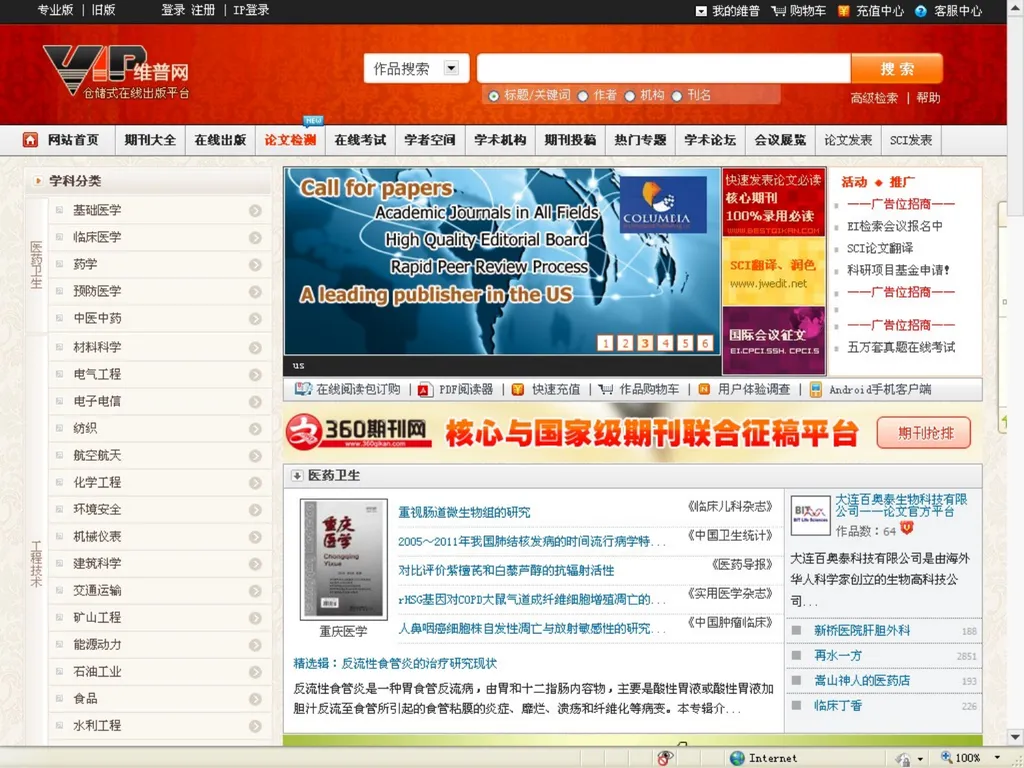Click the arrow icon on 基础医学 row
This screenshot has width=1024, height=768.
pos(255,210)
